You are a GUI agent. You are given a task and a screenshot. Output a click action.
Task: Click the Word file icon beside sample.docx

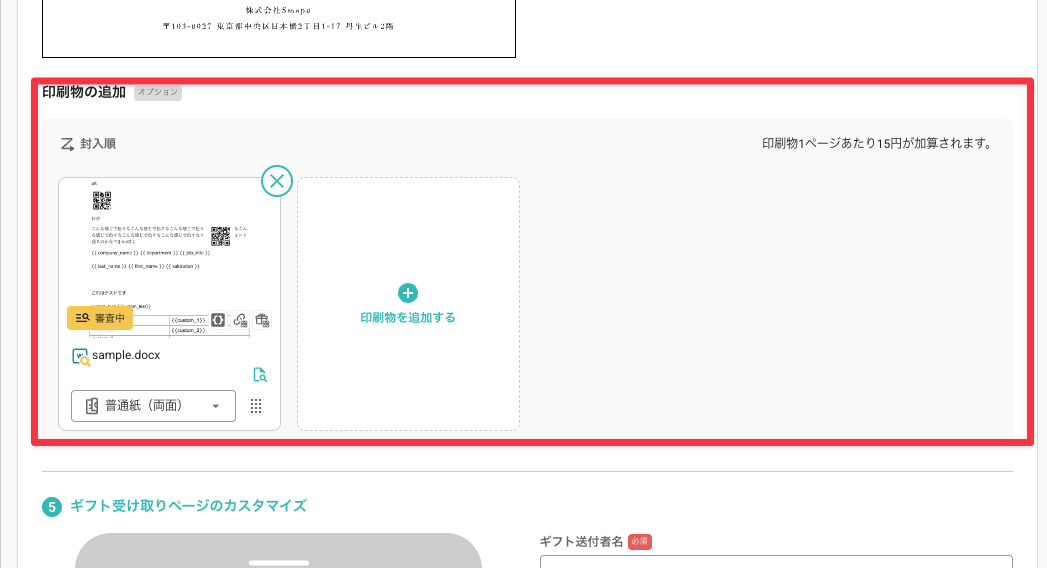pyautogui.click(x=81, y=356)
